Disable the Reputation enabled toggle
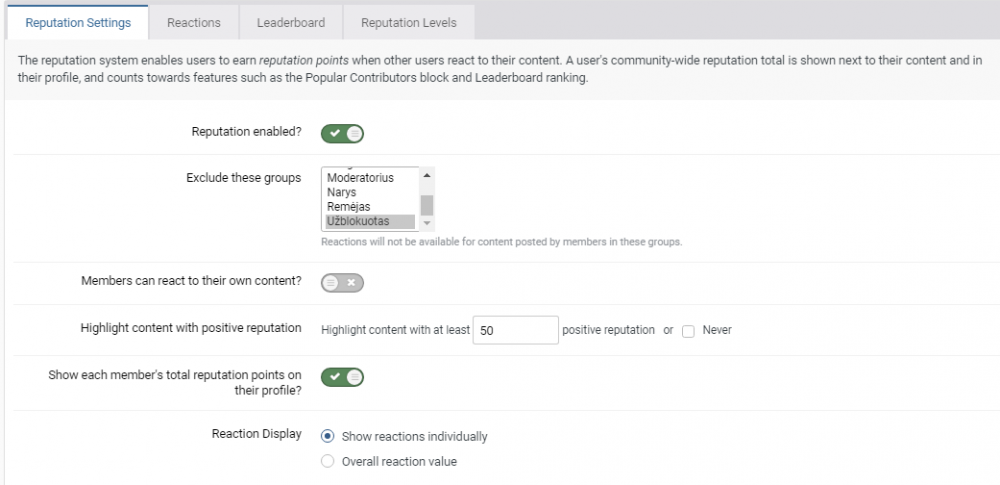1000x485 pixels. 342,133
